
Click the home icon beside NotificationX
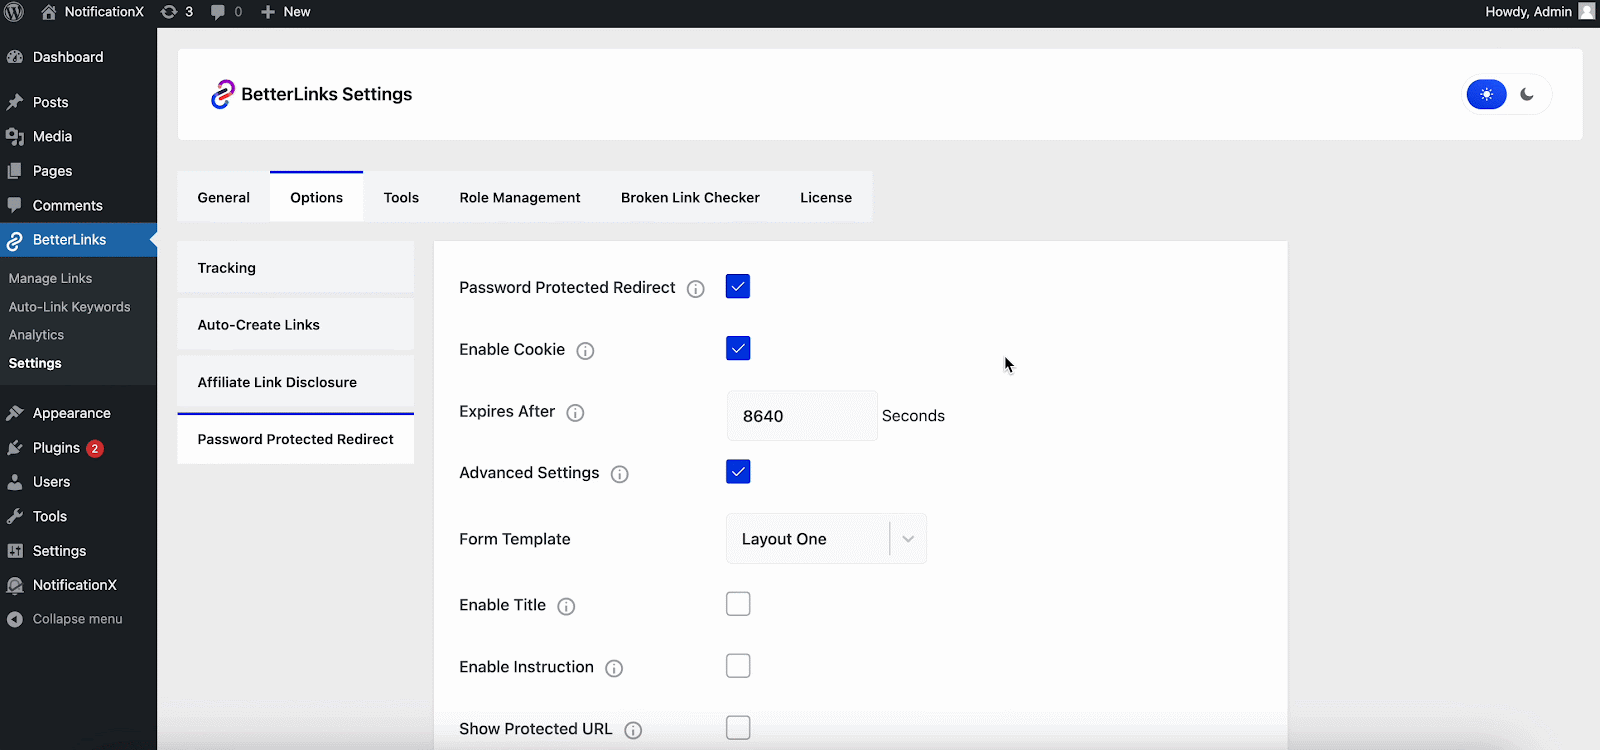tap(49, 12)
